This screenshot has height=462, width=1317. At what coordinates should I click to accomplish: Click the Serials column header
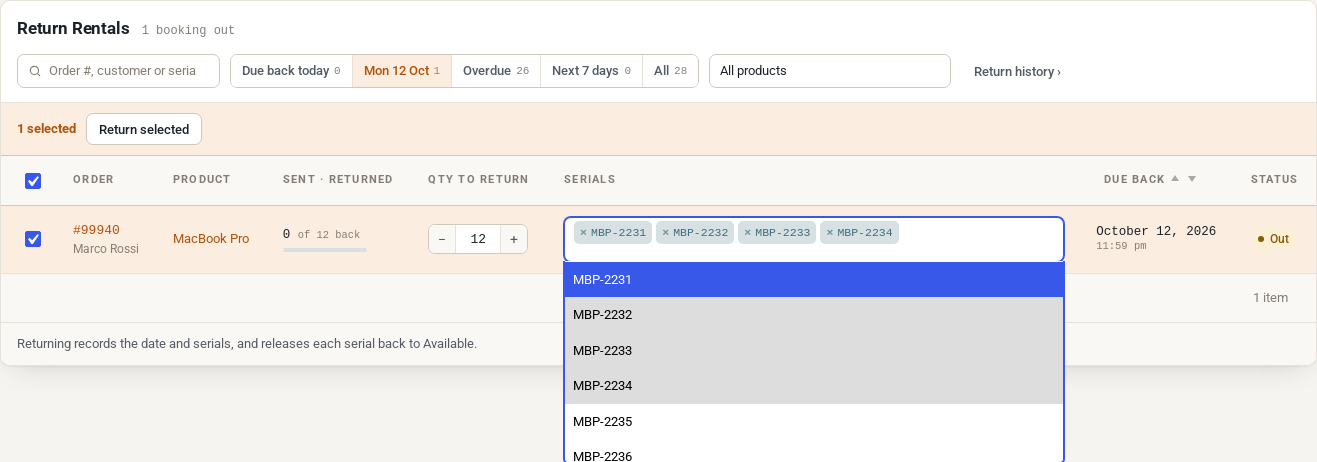pyautogui.click(x=590, y=179)
